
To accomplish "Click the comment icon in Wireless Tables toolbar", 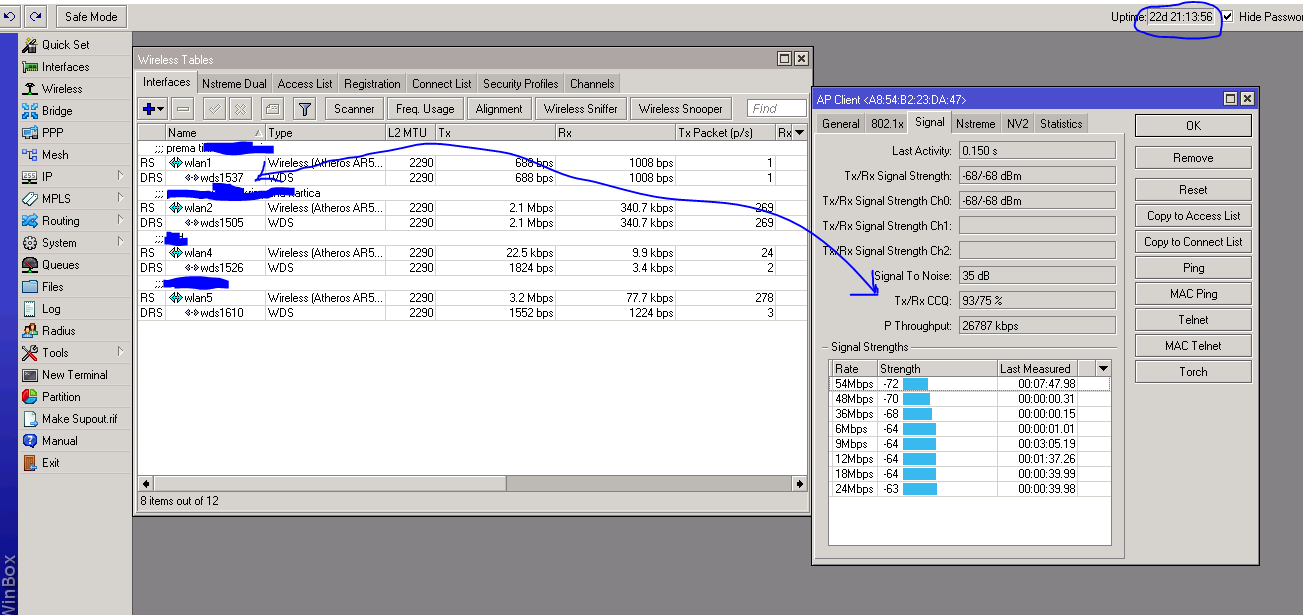I will pos(272,109).
